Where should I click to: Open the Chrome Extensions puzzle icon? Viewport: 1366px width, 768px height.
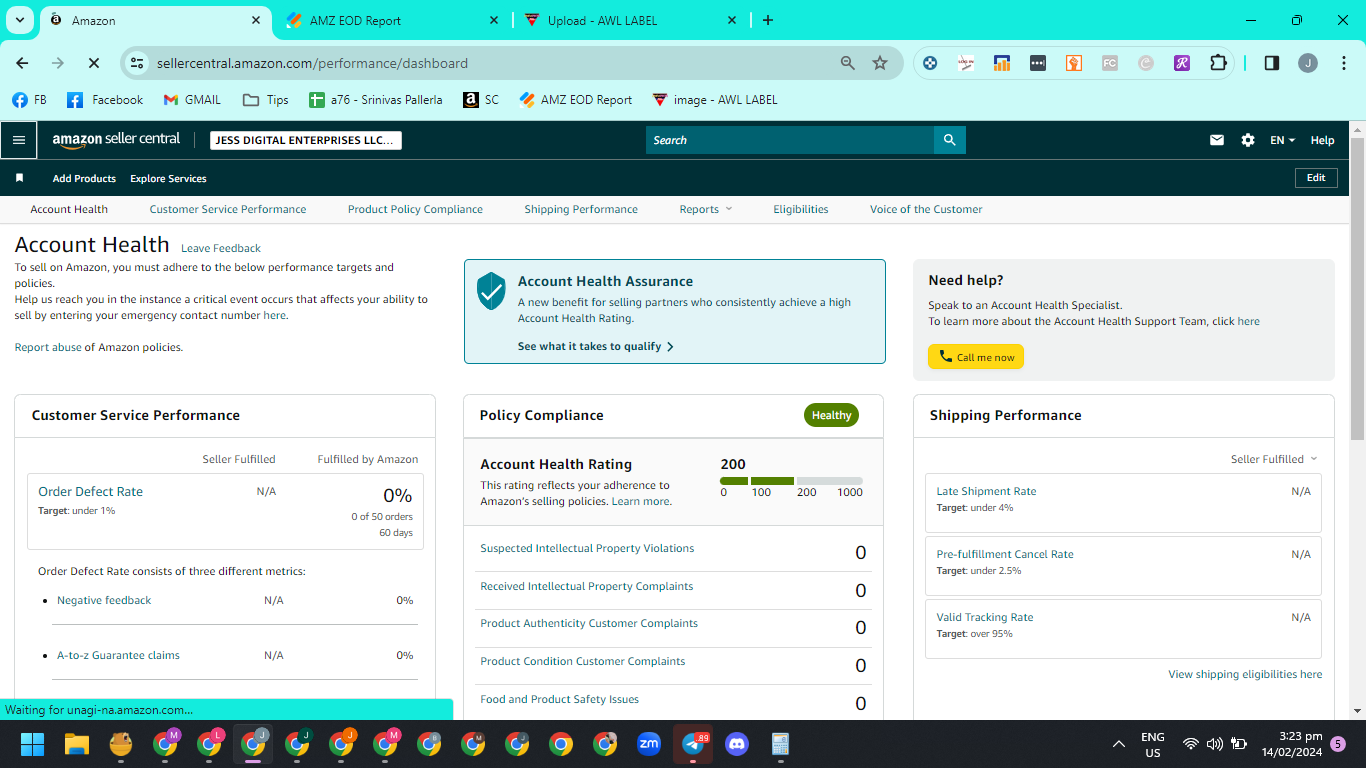pyautogui.click(x=1218, y=63)
